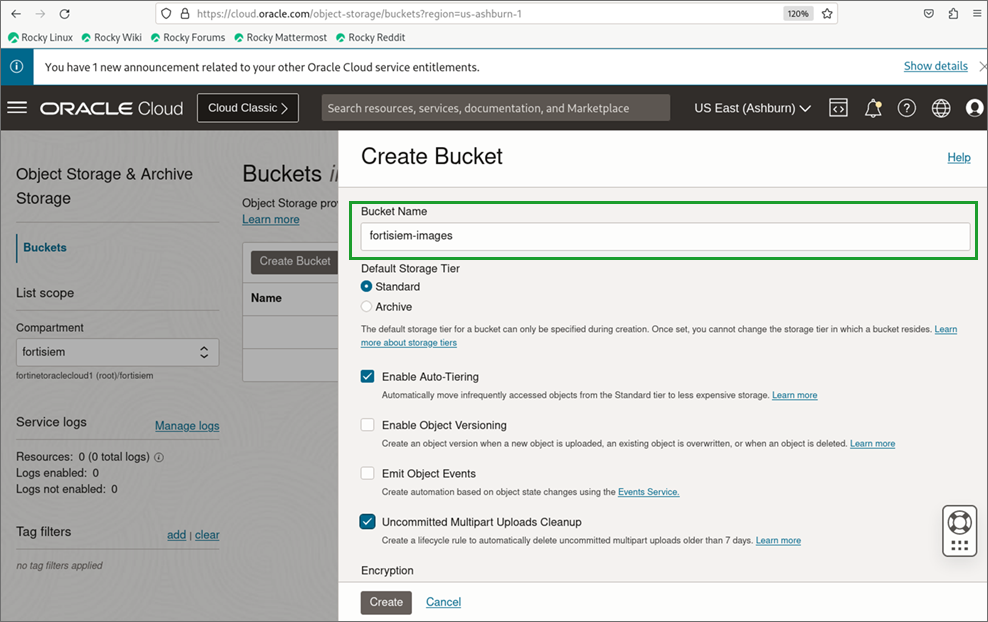The image size is (988, 622).
Task: Open the user profile avatar menu
Action: (x=974, y=108)
